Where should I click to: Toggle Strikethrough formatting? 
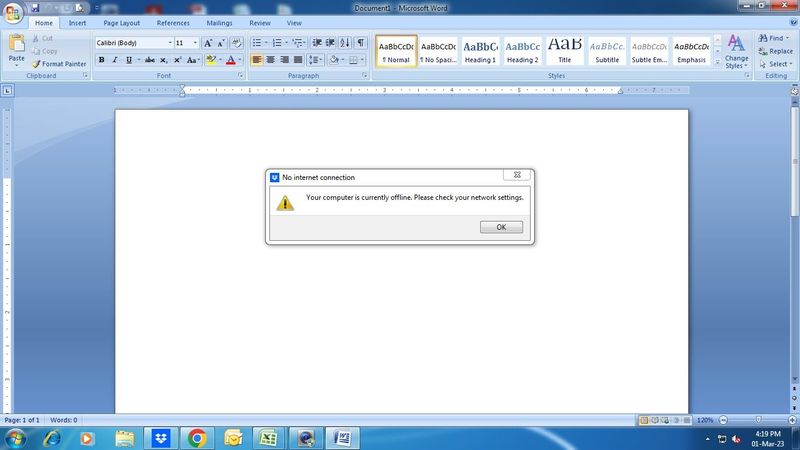pyautogui.click(x=149, y=60)
